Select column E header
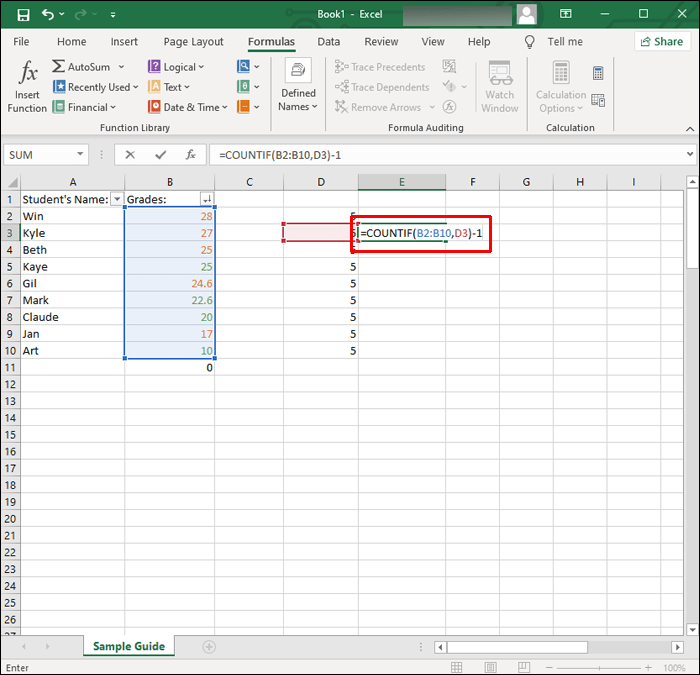This screenshot has height=675, width=700. (402, 182)
